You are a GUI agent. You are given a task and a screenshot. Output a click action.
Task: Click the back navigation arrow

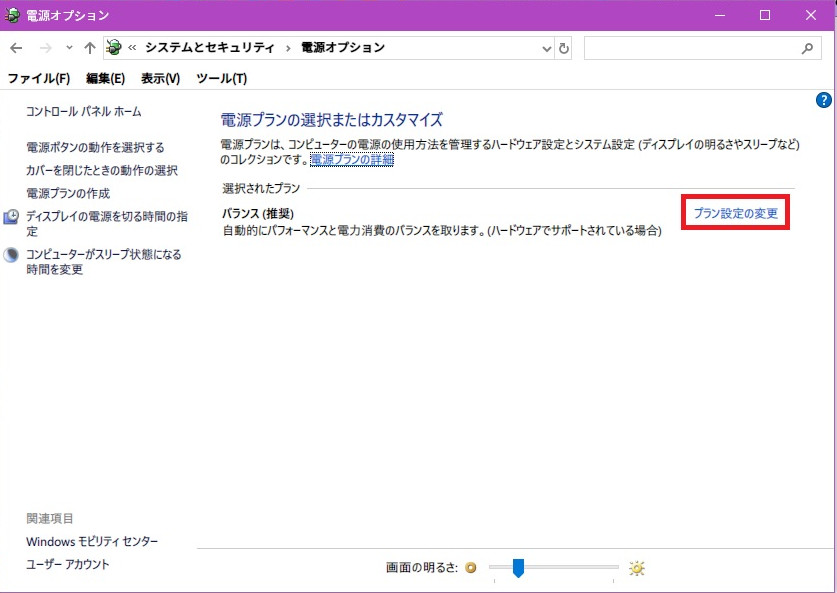[16, 47]
